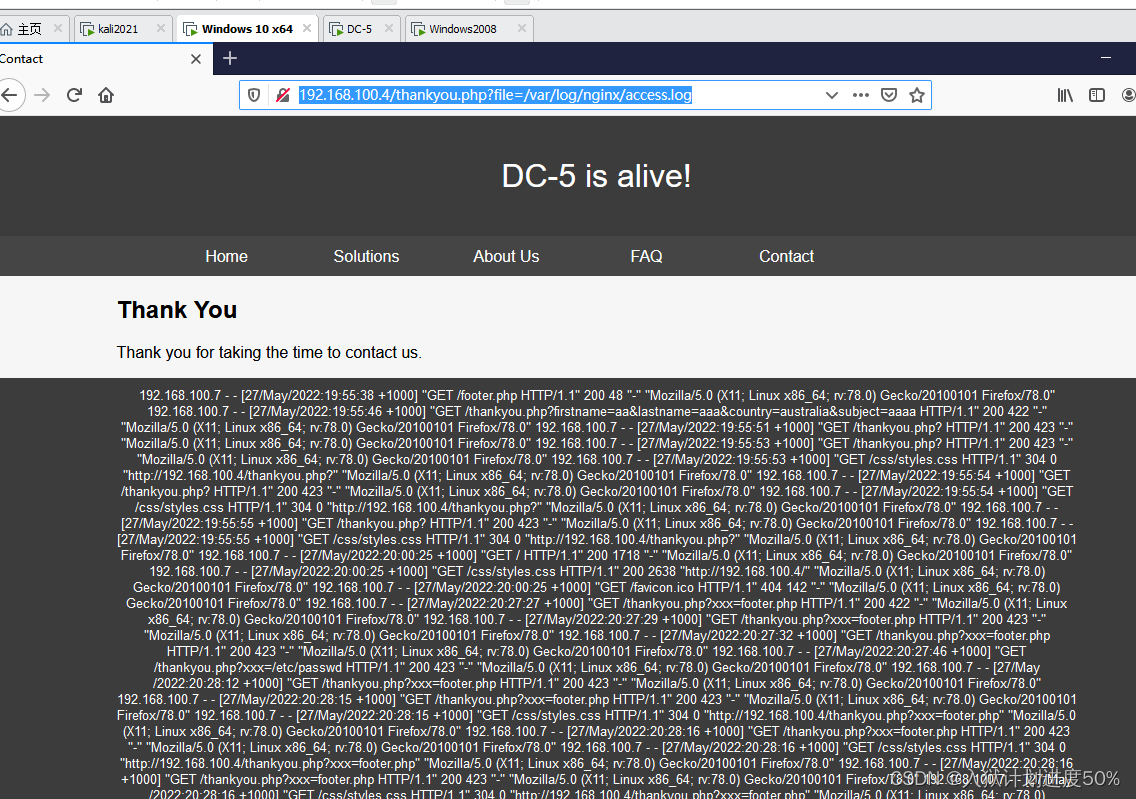Open a new browser tab
The height and width of the screenshot is (799, 1136).
pos(230,59)
